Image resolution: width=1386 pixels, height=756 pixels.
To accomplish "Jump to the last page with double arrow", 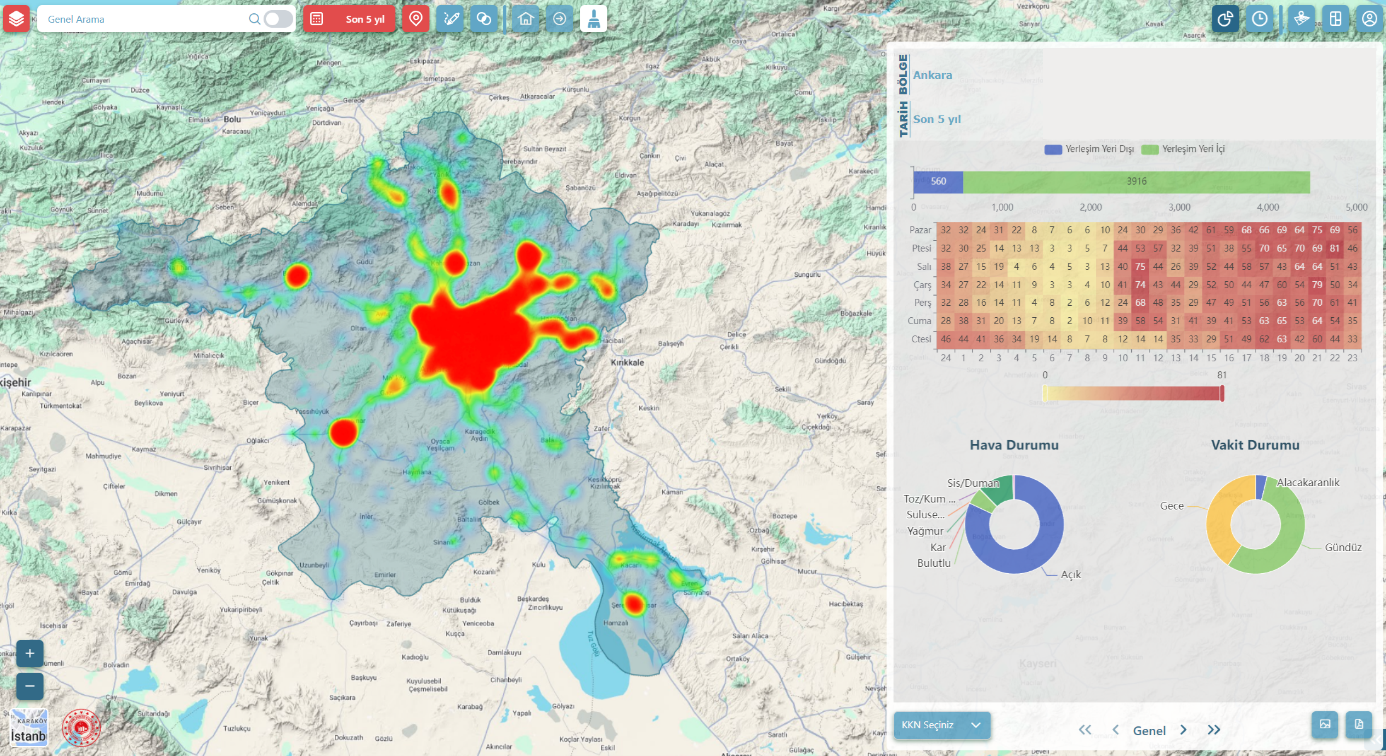I will [x=1214, y=730].
